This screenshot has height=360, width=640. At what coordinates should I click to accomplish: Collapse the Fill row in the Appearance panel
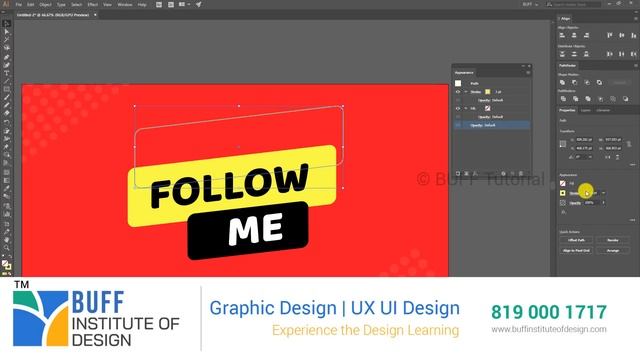click(466, 109)
